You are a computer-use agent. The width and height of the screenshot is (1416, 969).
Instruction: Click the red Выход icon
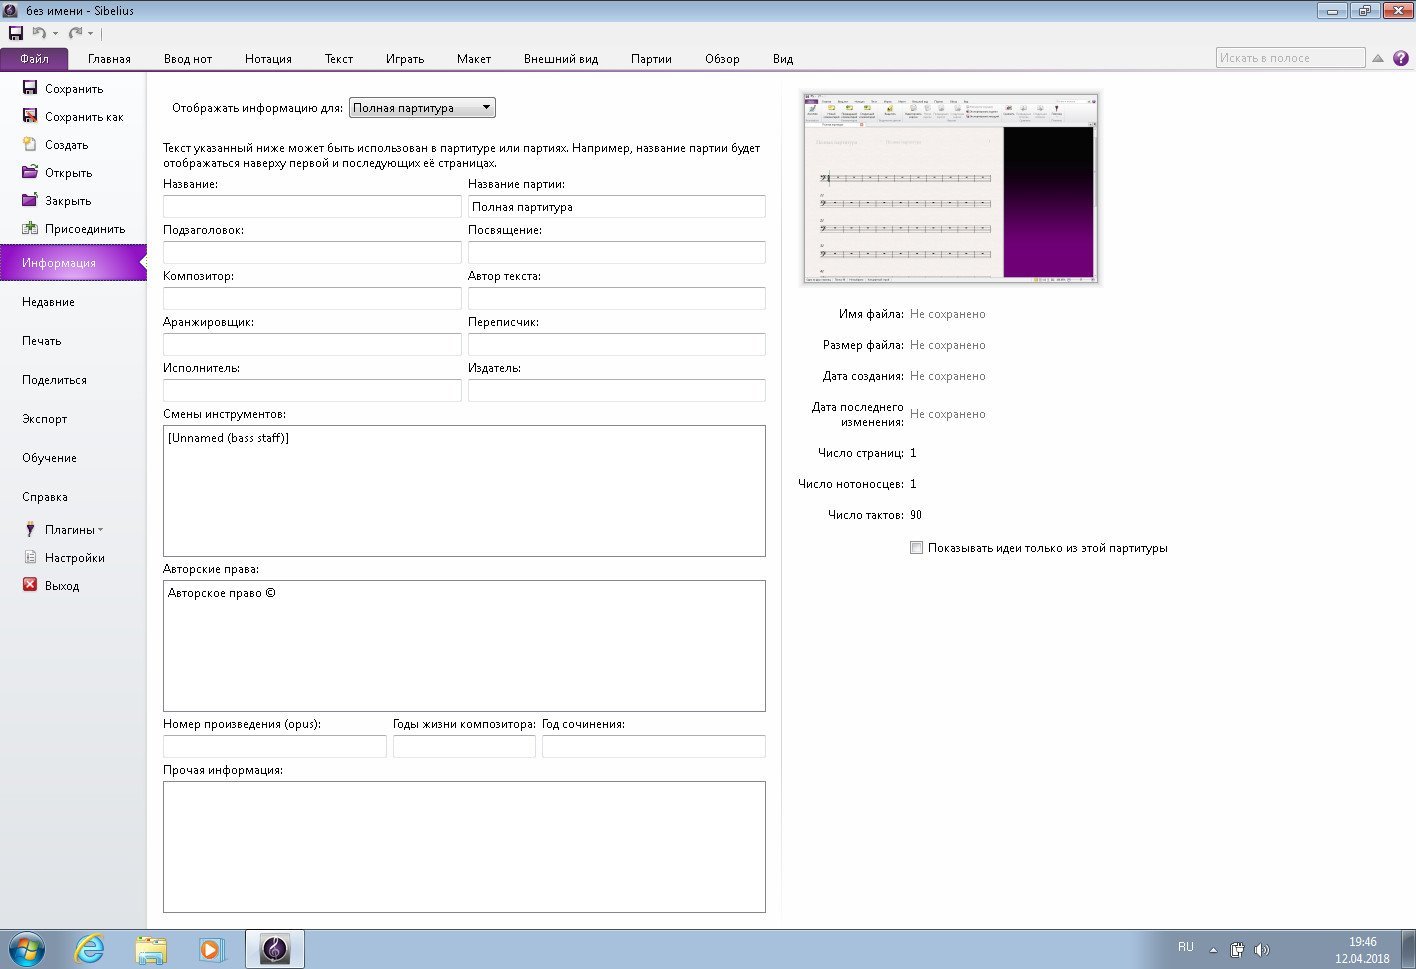tap(30, 585)
